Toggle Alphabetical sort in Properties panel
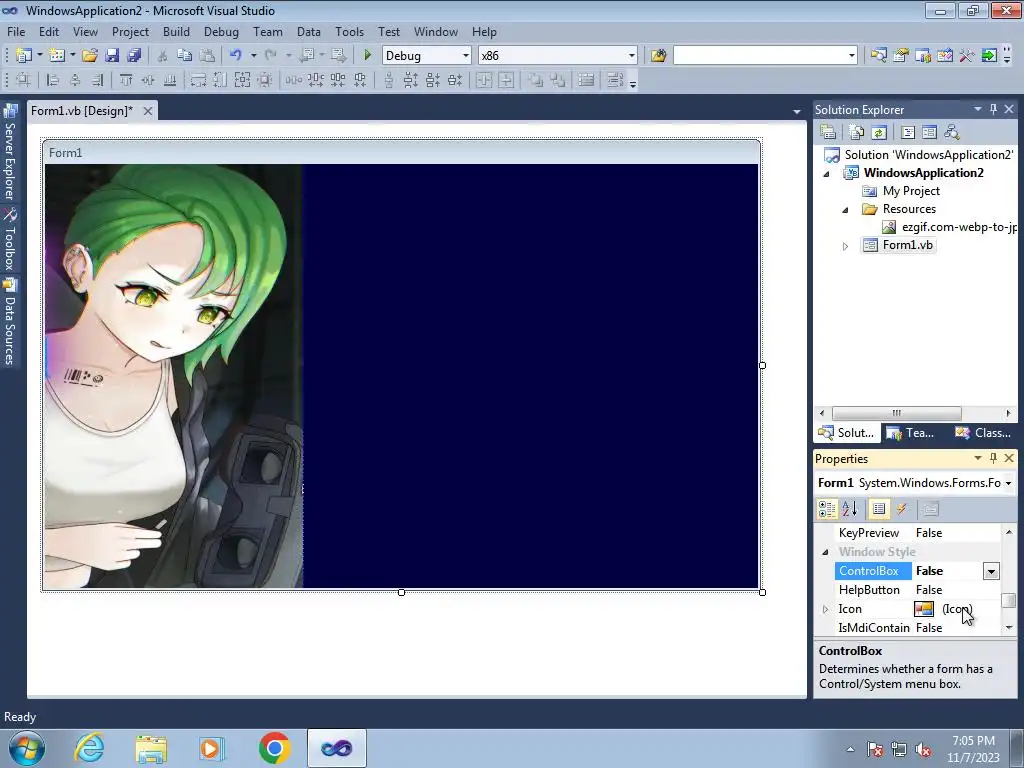Screen dimensions: 1024x768 click(849, 509)
